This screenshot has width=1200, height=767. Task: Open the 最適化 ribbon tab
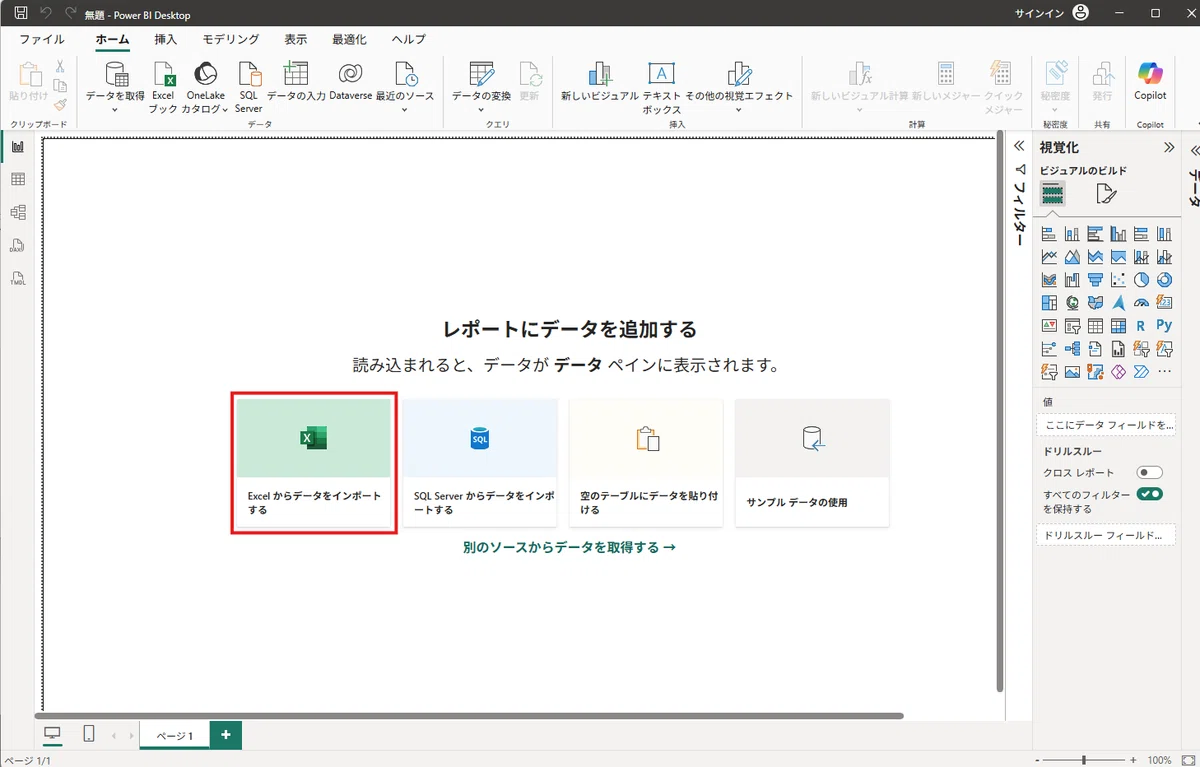coord(349,39)
